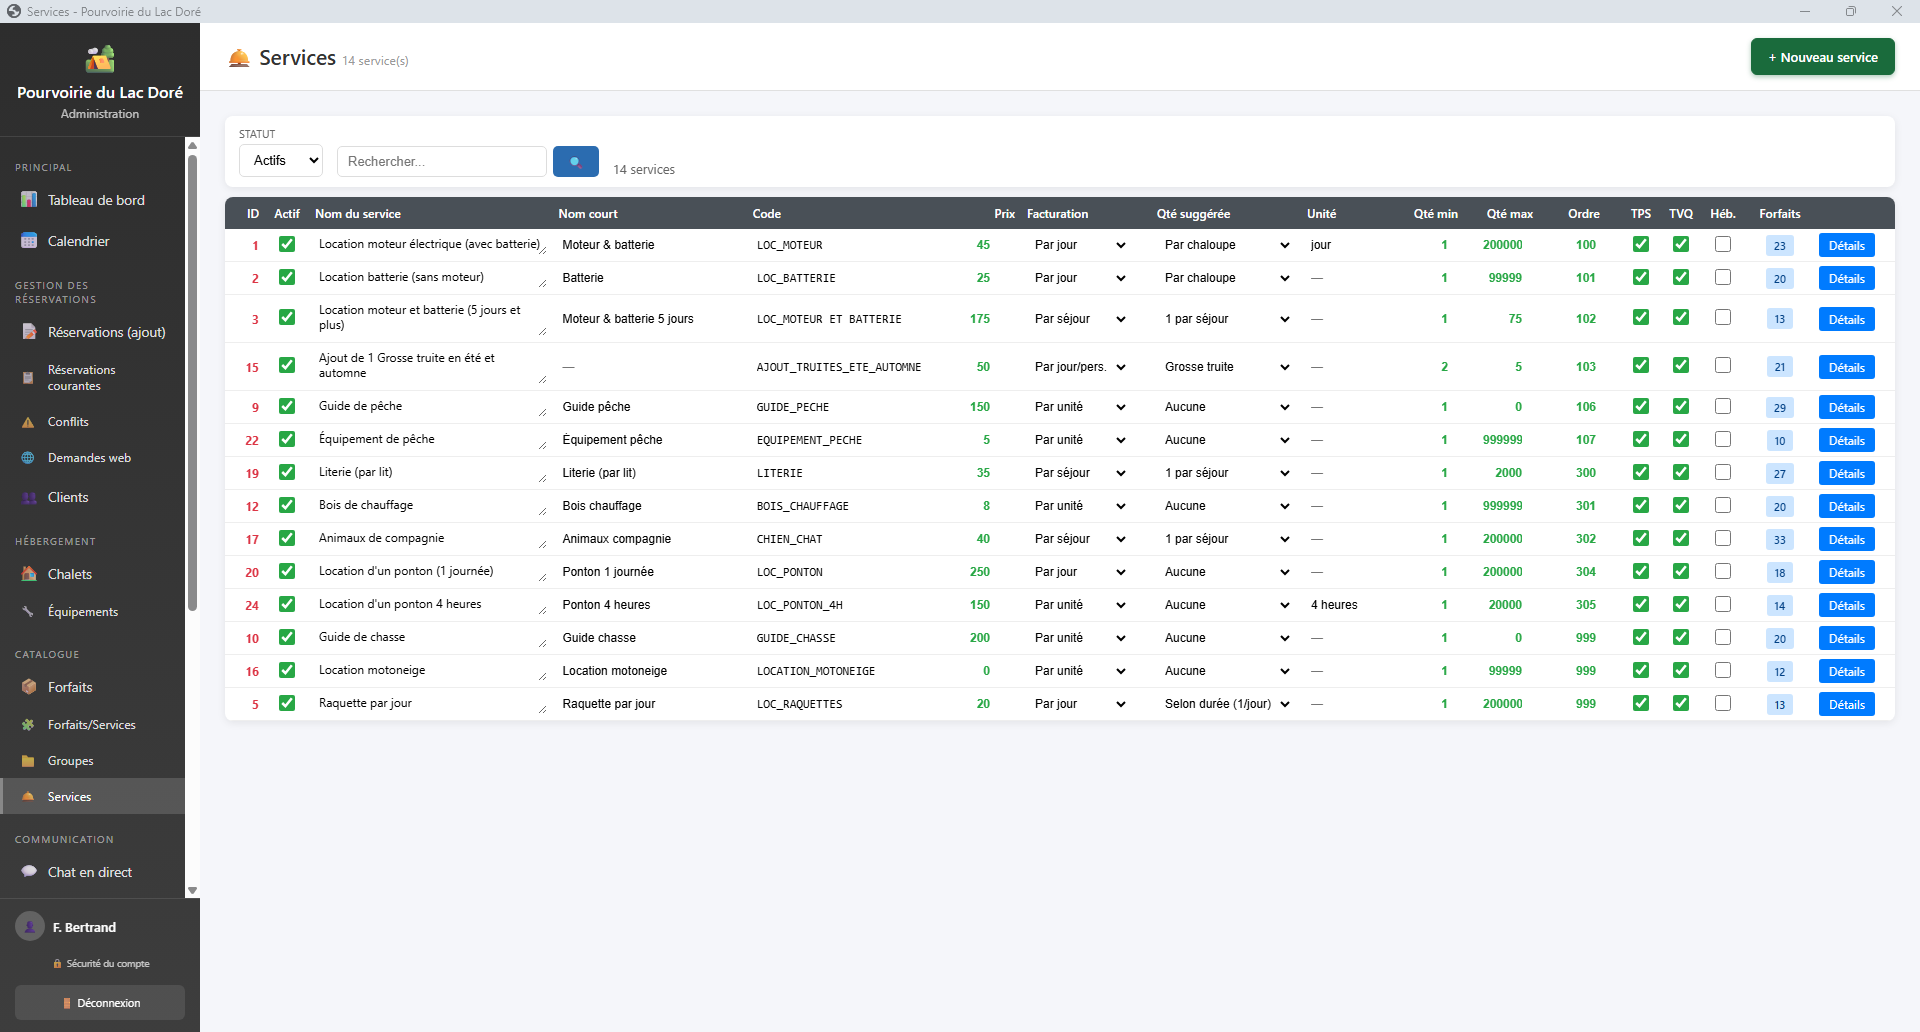Open Facturation dropdown for Literie (par lit)
The width and height of the screenshot is (1920, 1032).
pos(1080,473)
